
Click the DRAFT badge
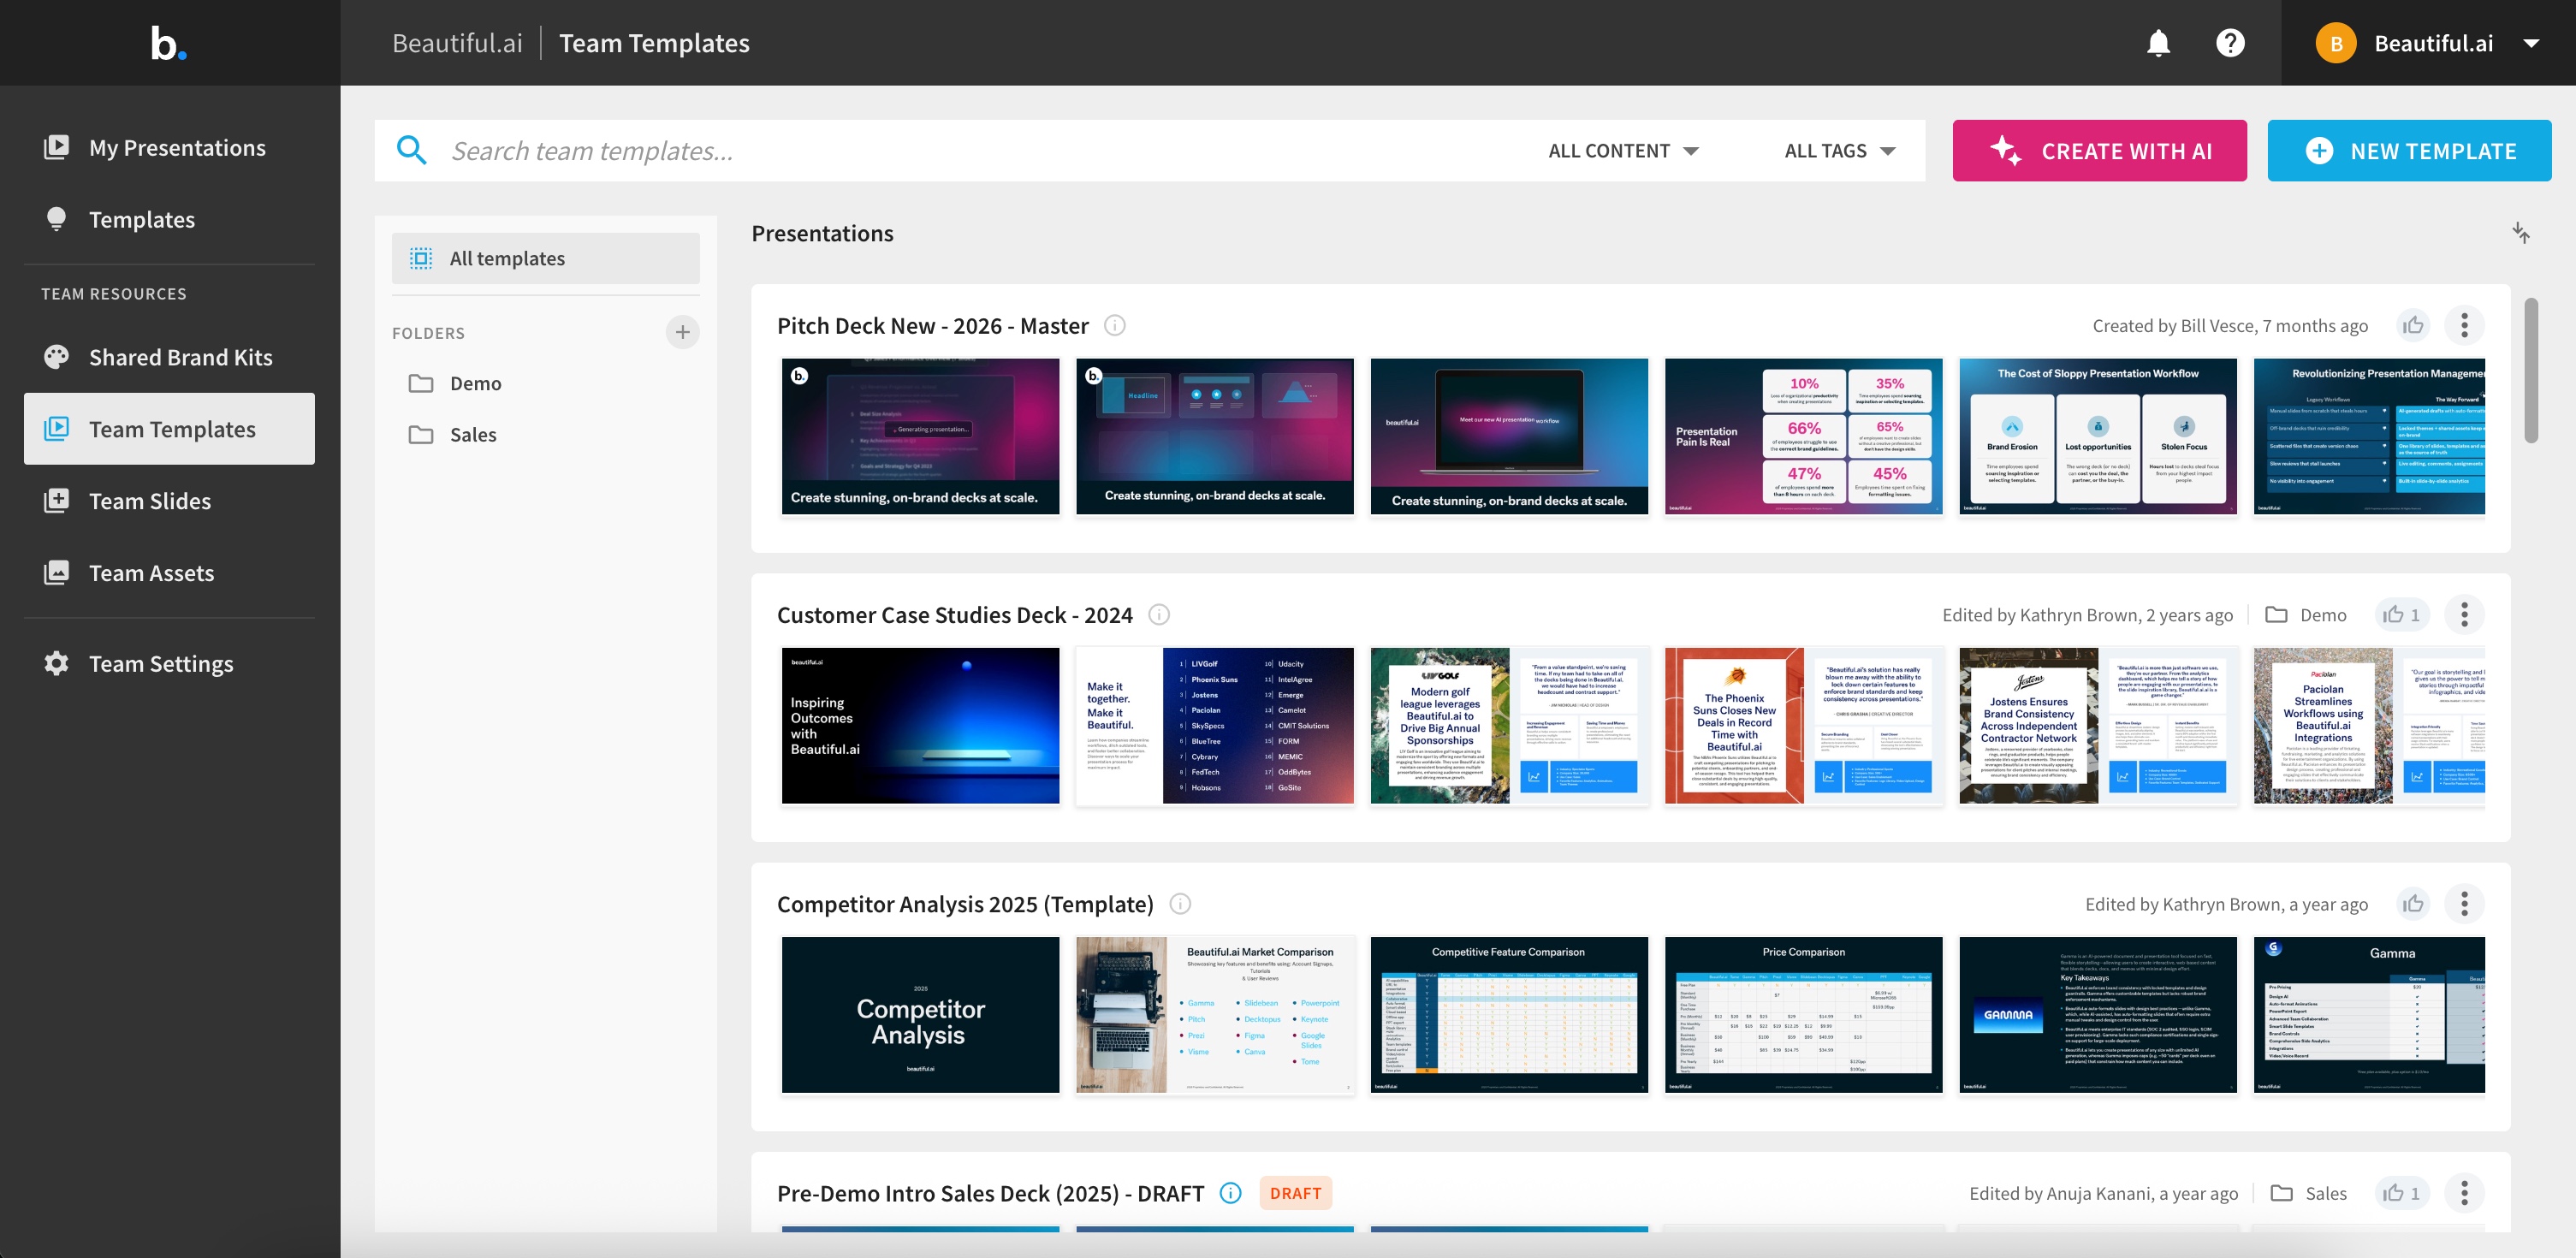(x=1295, y=1193)
